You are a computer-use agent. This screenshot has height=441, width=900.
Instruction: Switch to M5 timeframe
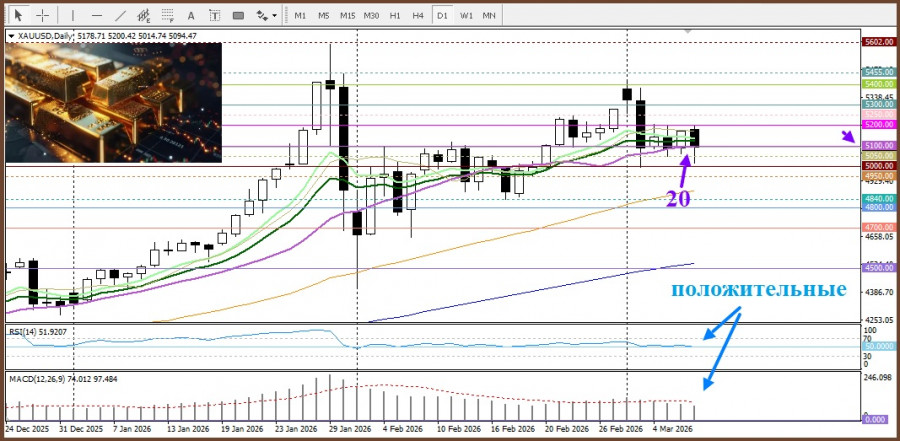pyautogui.click(x=324, y=16)
